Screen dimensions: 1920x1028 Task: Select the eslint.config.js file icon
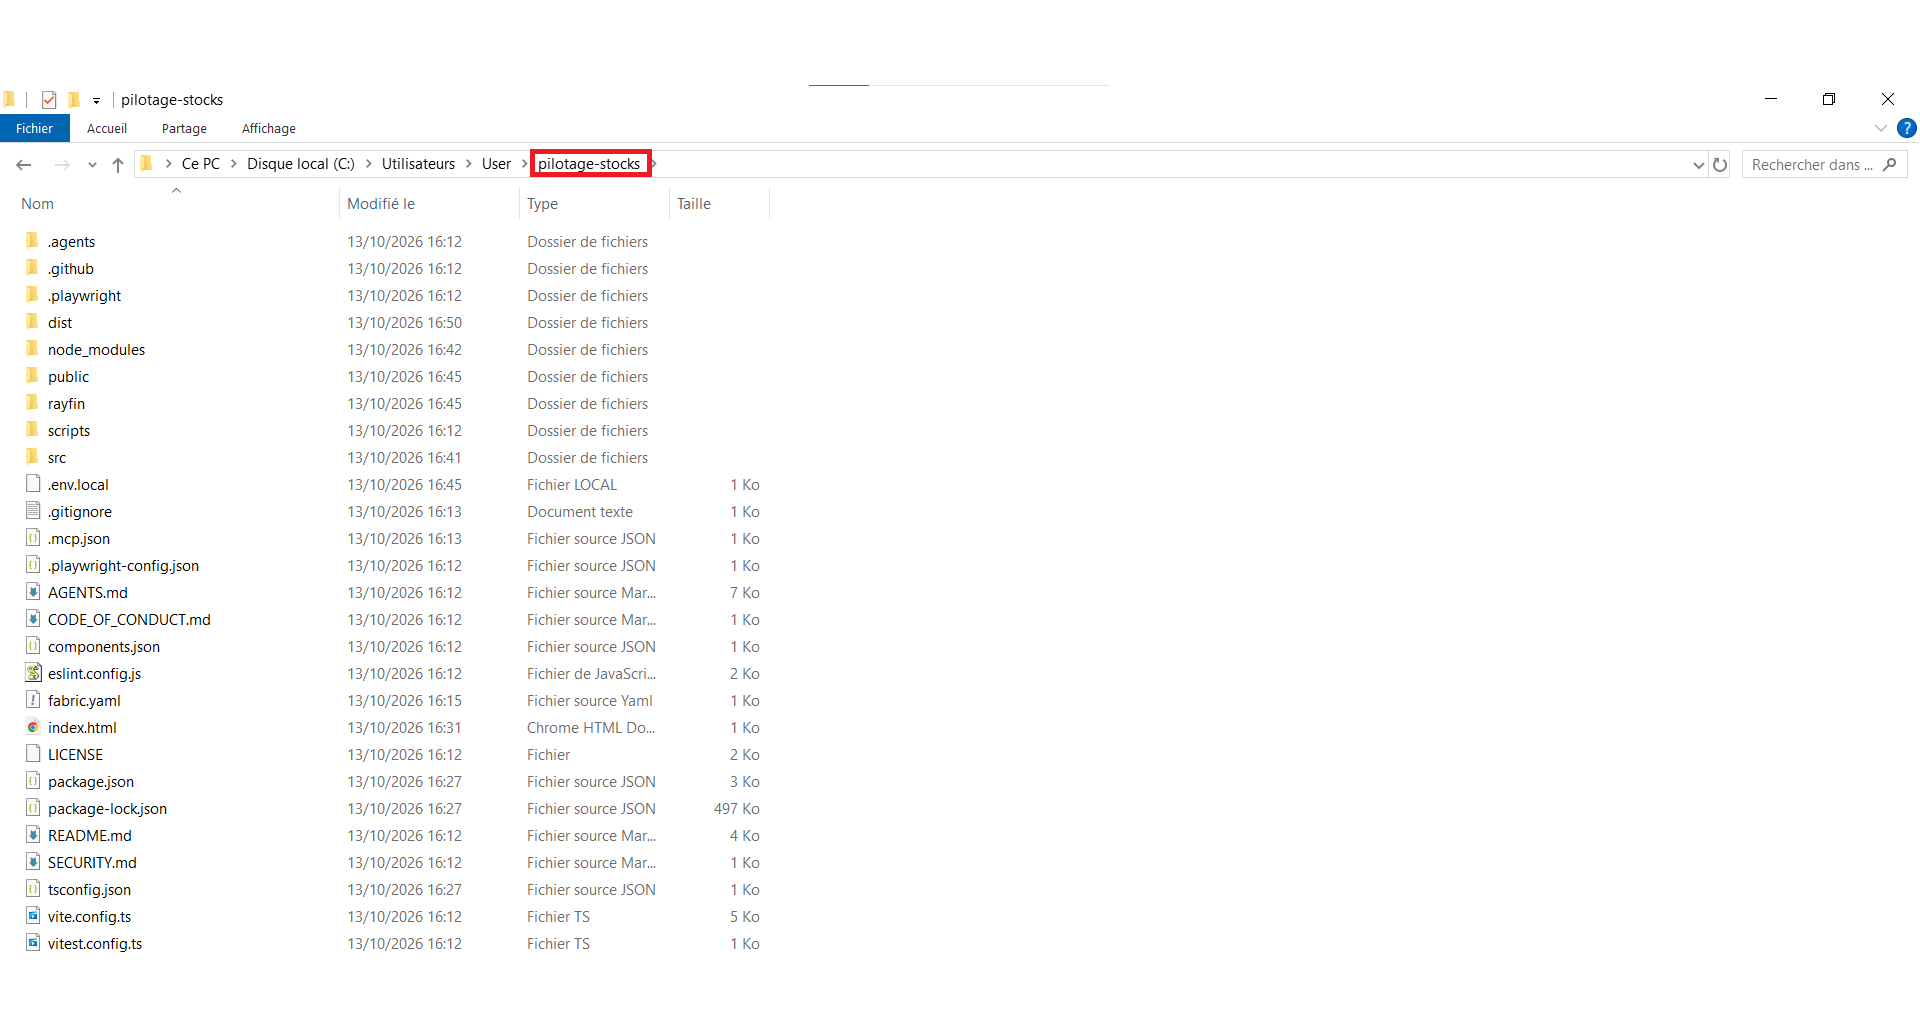[x=33, y=673]
